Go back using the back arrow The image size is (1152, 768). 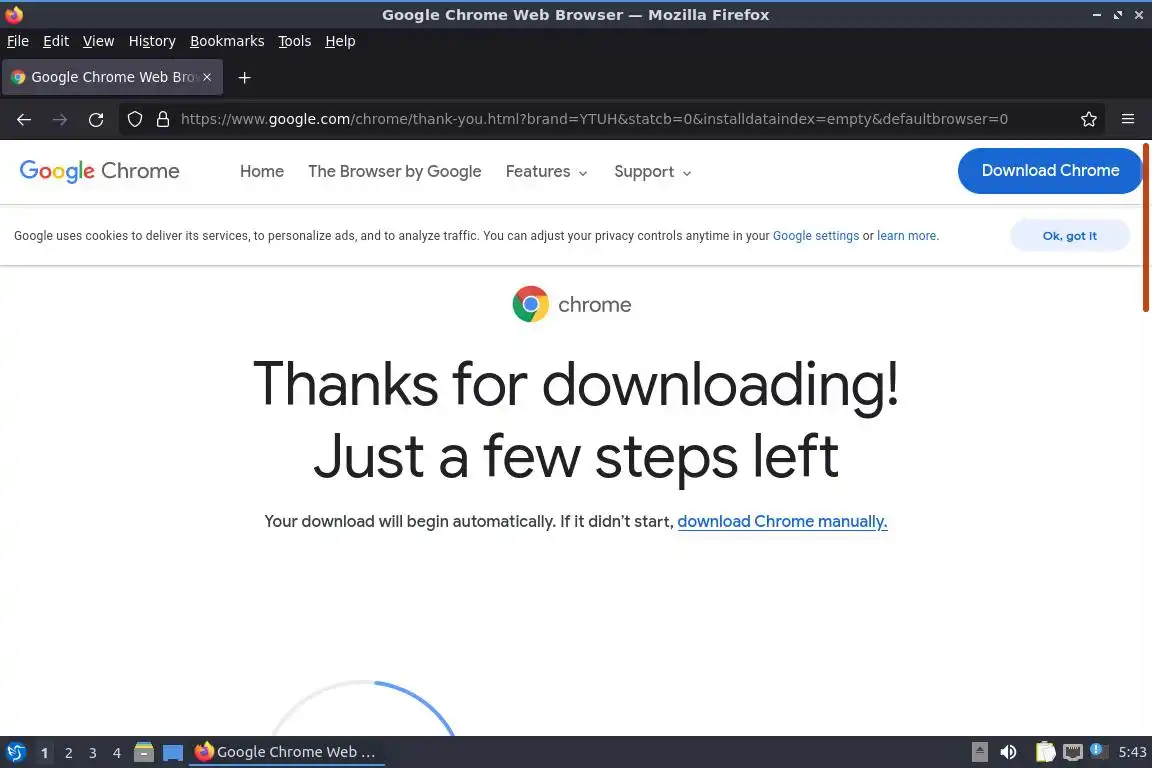[24, 119]
